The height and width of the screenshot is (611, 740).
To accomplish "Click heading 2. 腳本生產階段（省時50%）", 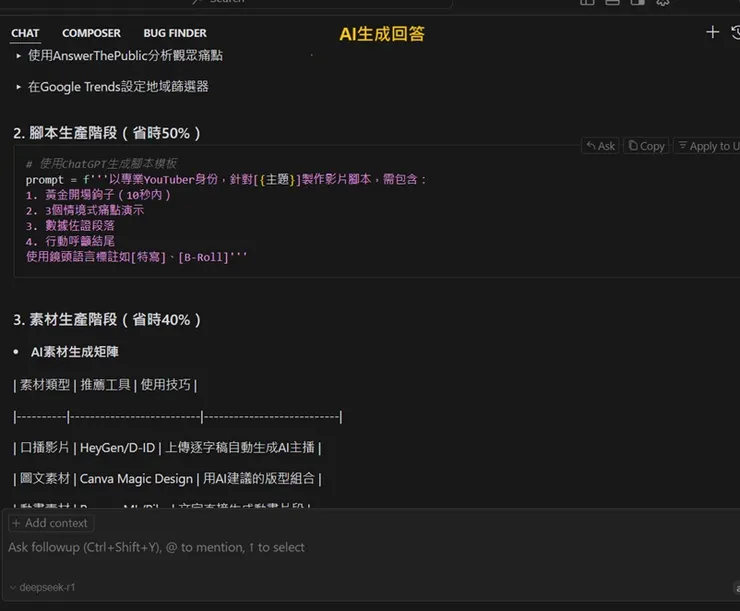I will (107, 133).
